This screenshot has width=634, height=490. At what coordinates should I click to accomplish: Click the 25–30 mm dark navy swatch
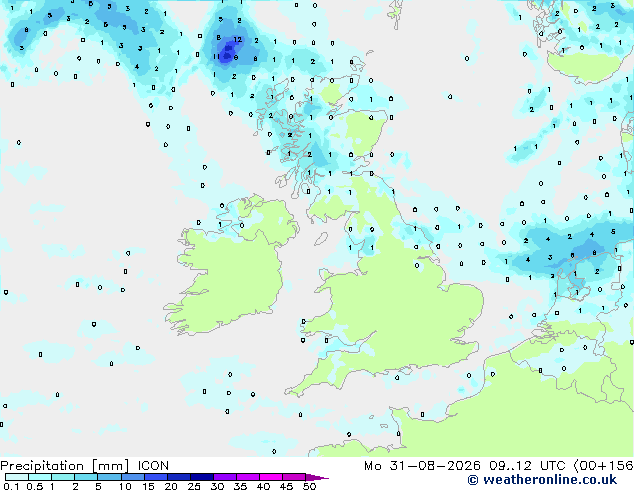(x=202, y=477)
